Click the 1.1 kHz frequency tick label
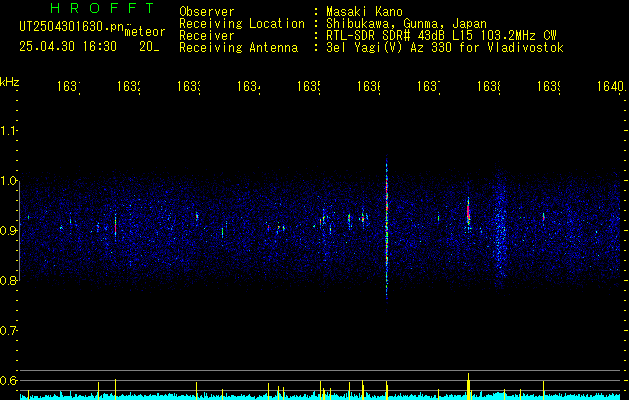This screenshot has width=629, height=400. (x=8, y=131)
